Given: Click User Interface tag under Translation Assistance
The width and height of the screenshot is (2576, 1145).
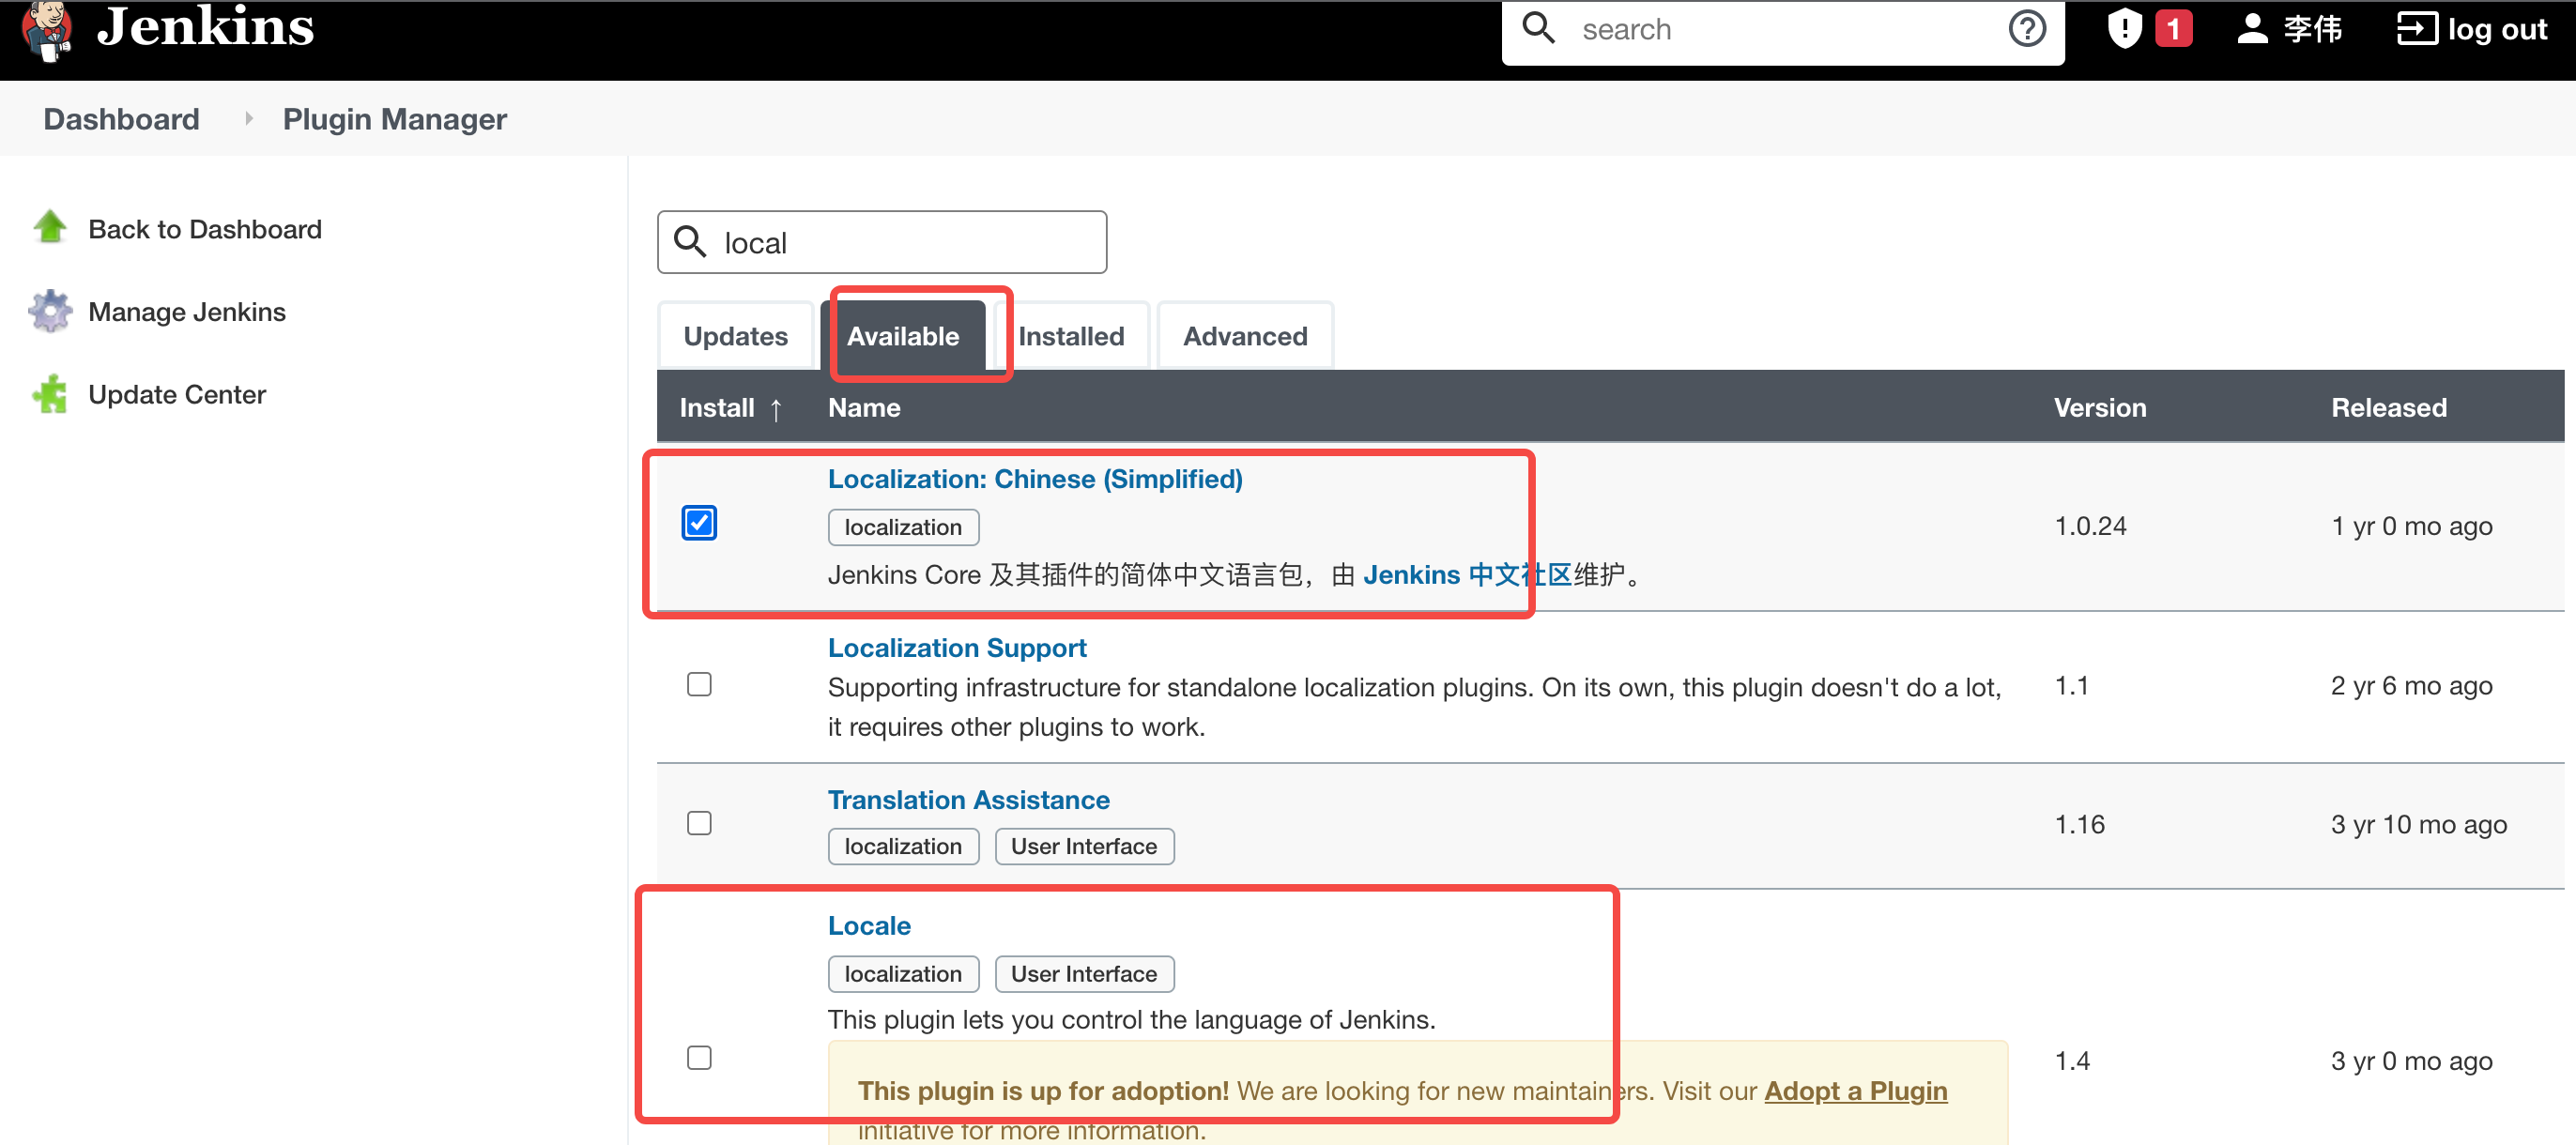Looking at the screenshot, I should point(1084,846).
